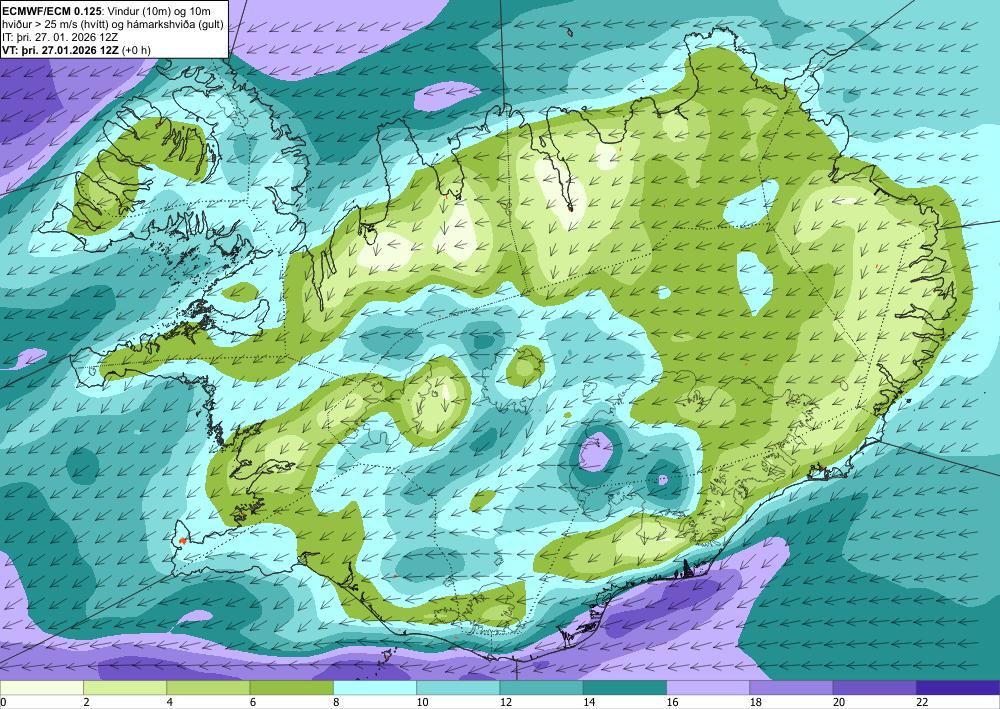Click the valid time "VT: þri. 27.01.2026 12Z (+0 h)"
Viewport: 1000px width, 709px height.
[x=77, y=49]
